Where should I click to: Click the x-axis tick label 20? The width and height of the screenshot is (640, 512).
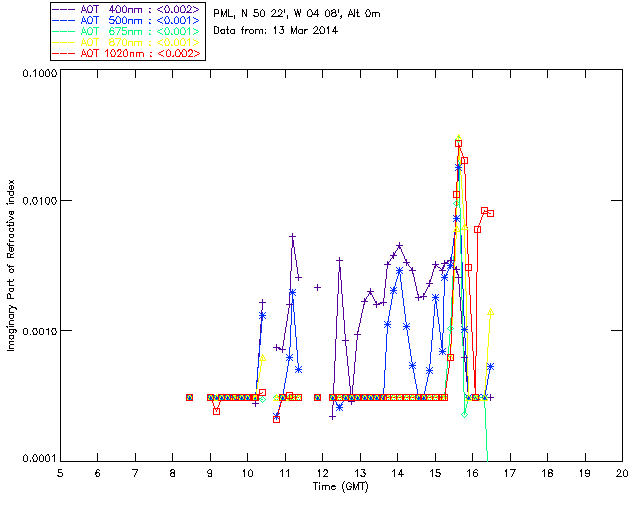pyautogui.click(x=622, y=473)
